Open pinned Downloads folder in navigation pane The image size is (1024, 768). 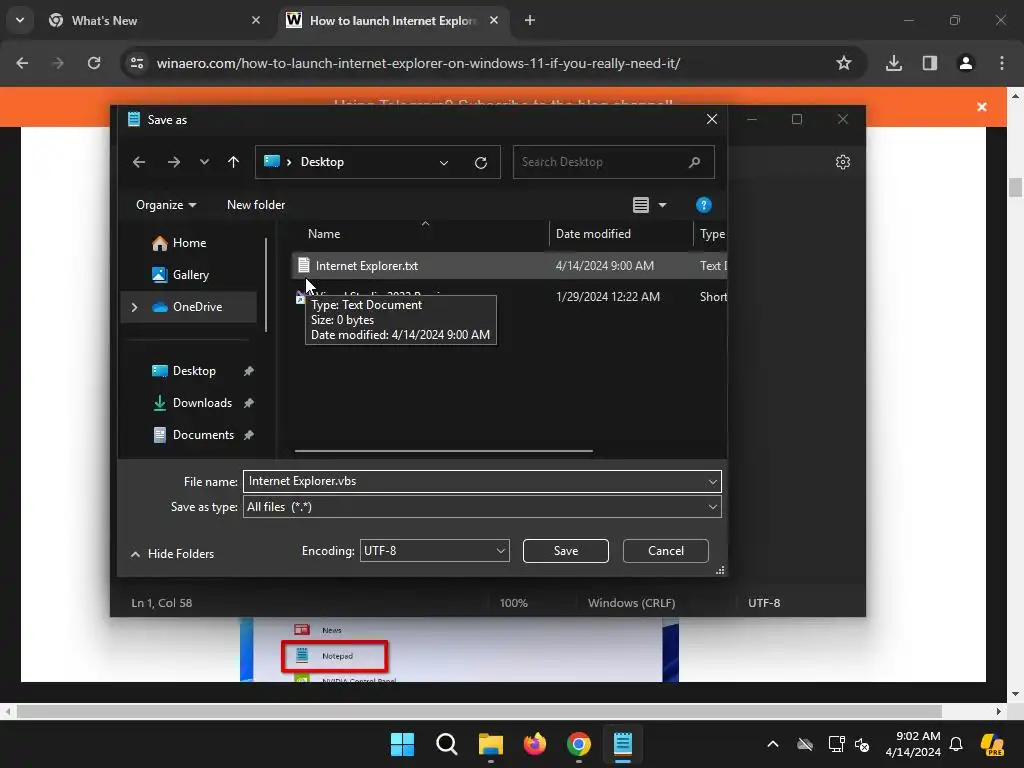pyautogui.click(x=202, y=403)
